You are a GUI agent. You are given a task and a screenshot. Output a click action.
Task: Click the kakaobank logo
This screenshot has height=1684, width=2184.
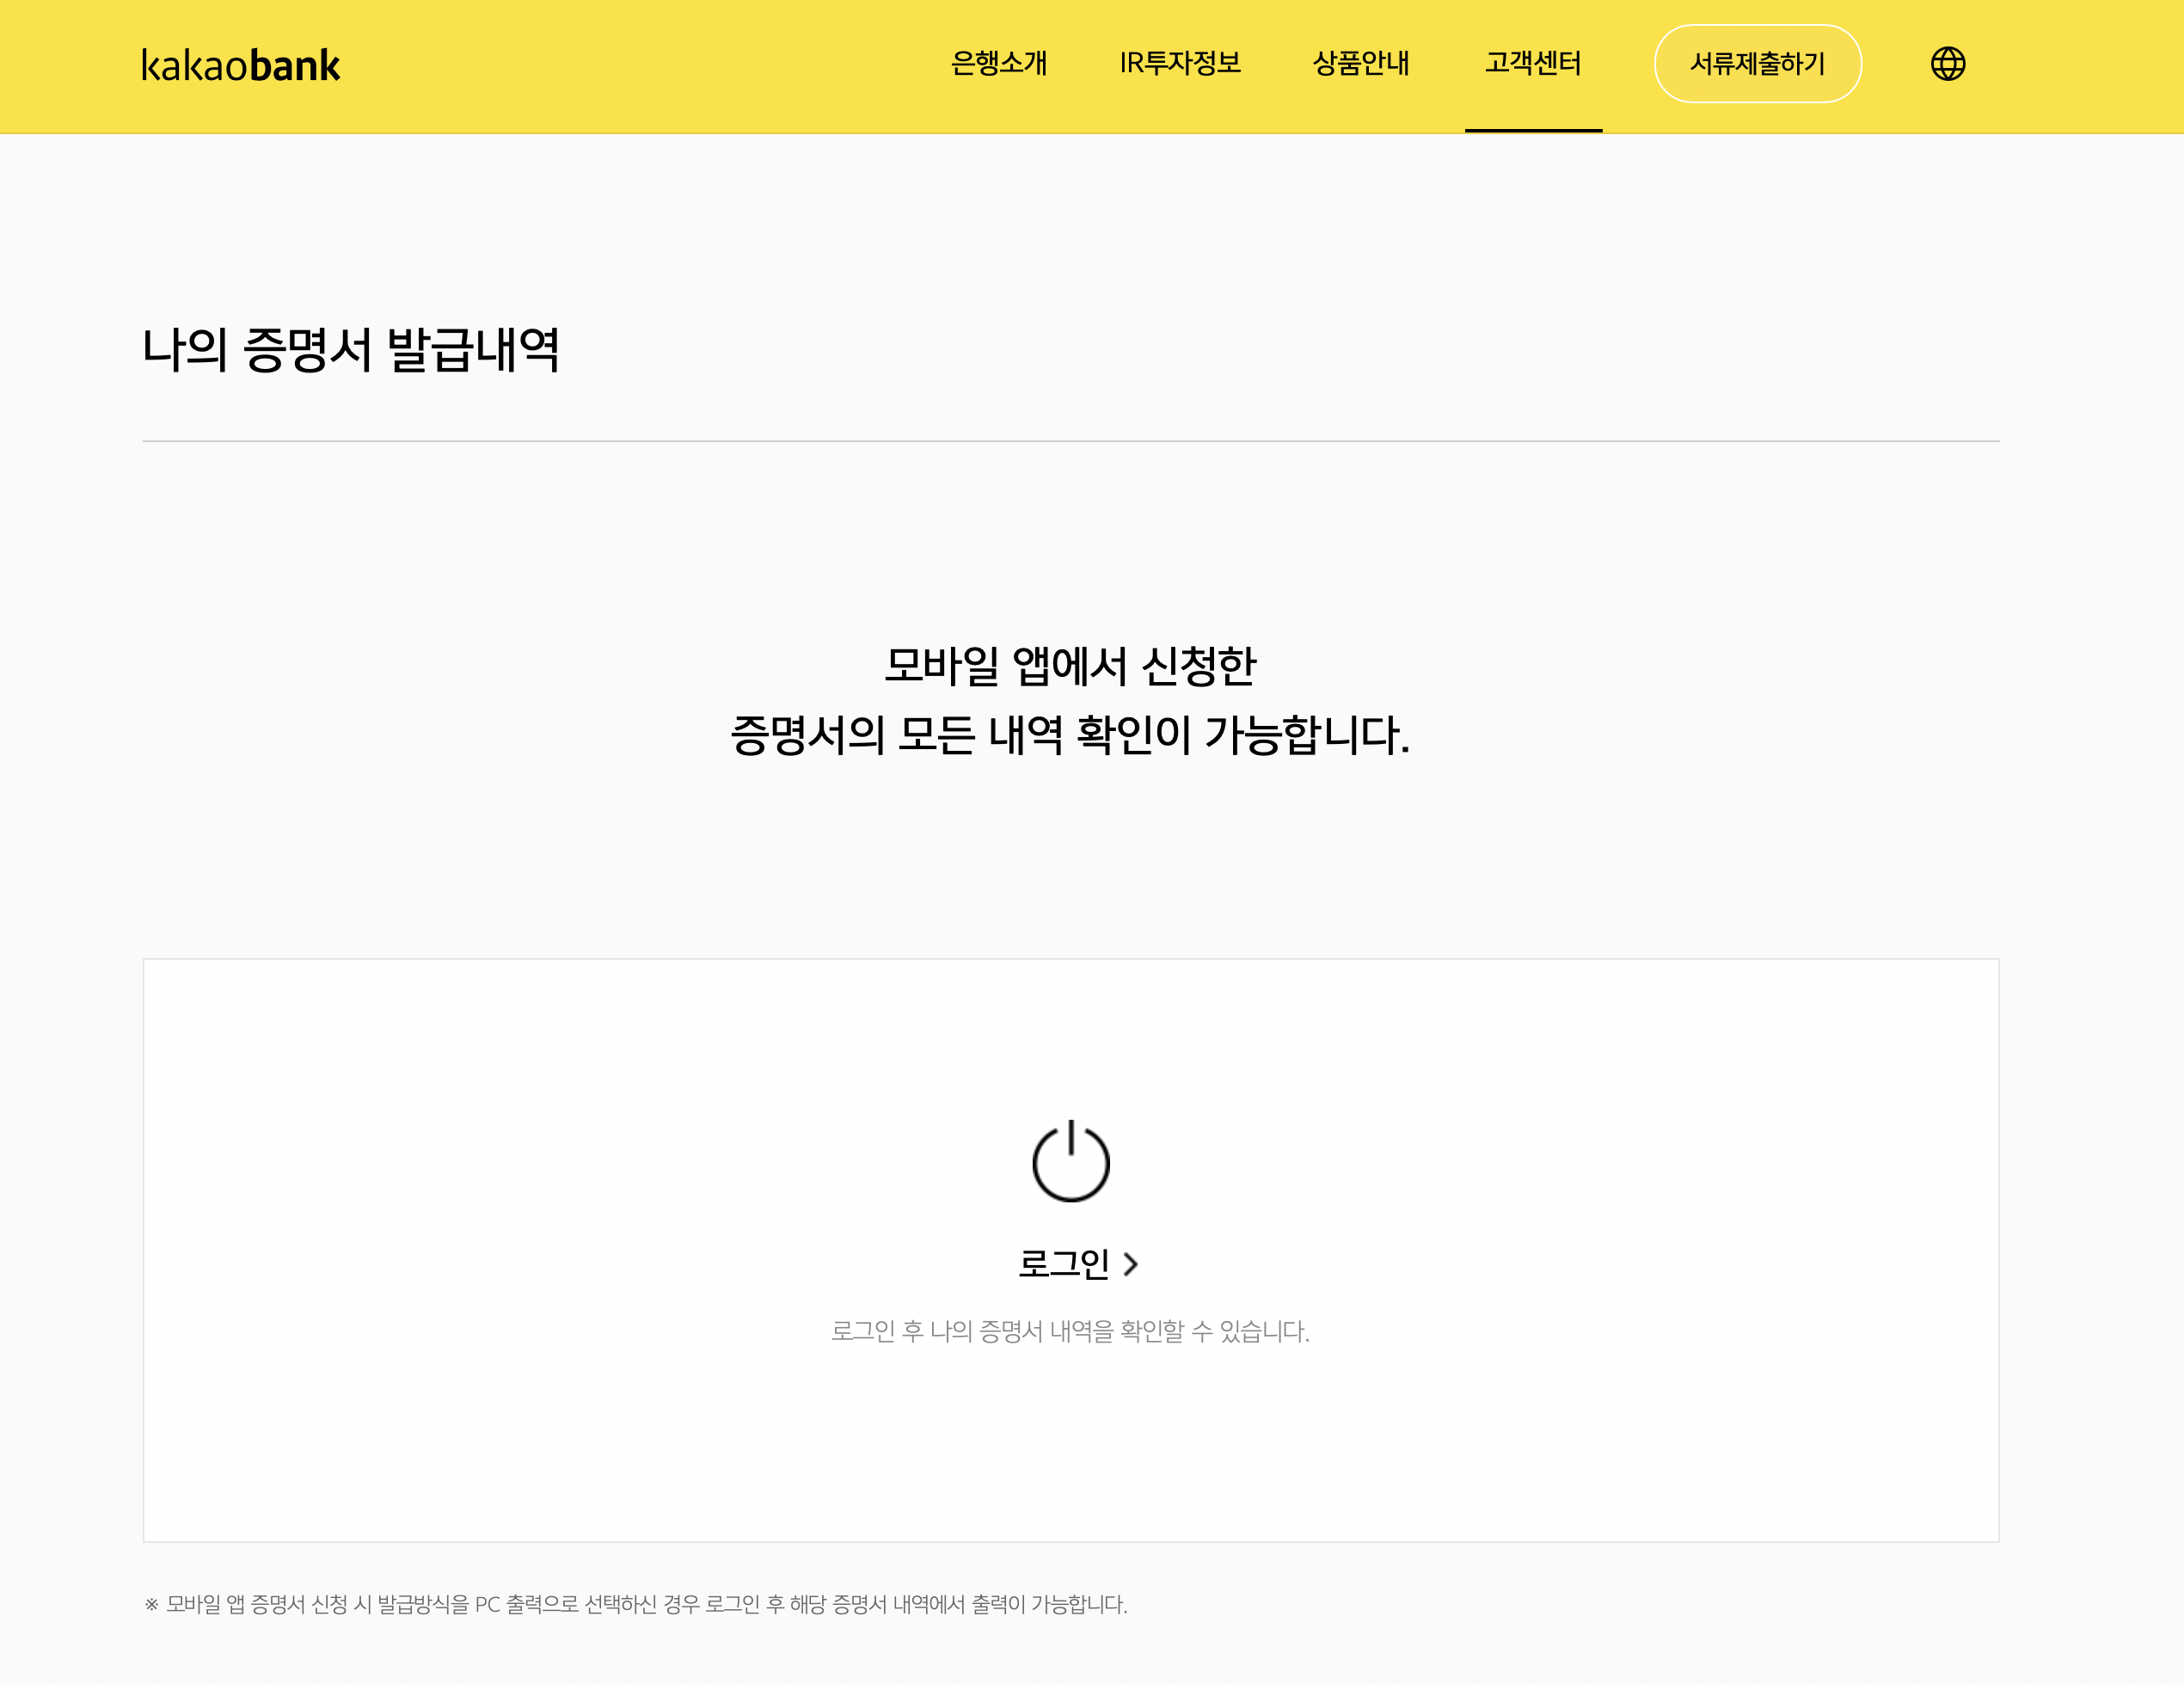coord(240,66)
